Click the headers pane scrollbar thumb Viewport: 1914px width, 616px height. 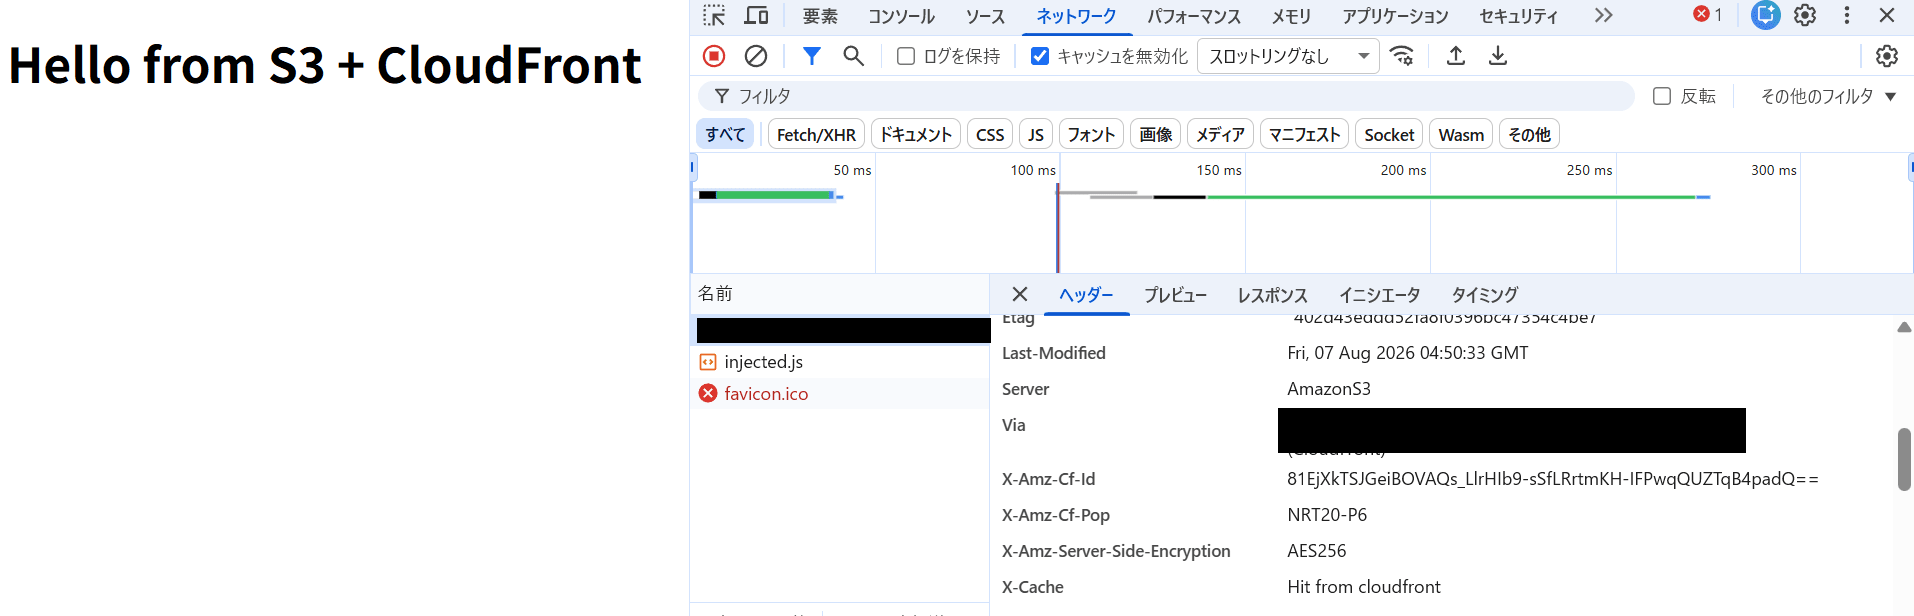1904,459
